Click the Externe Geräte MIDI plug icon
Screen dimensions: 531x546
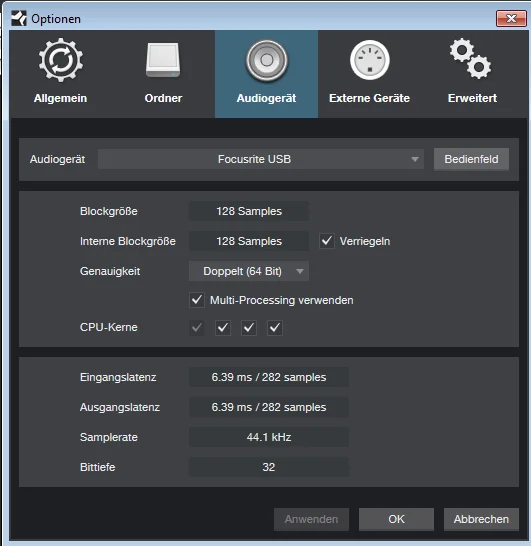pos(369,60)
